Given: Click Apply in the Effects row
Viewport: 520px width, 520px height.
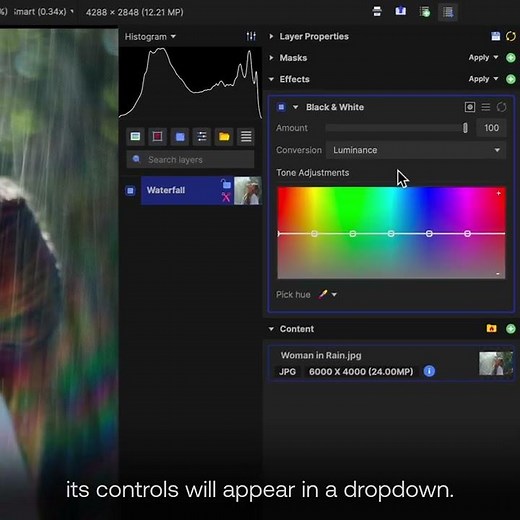Looking at the screenshot, I should 483,79.
